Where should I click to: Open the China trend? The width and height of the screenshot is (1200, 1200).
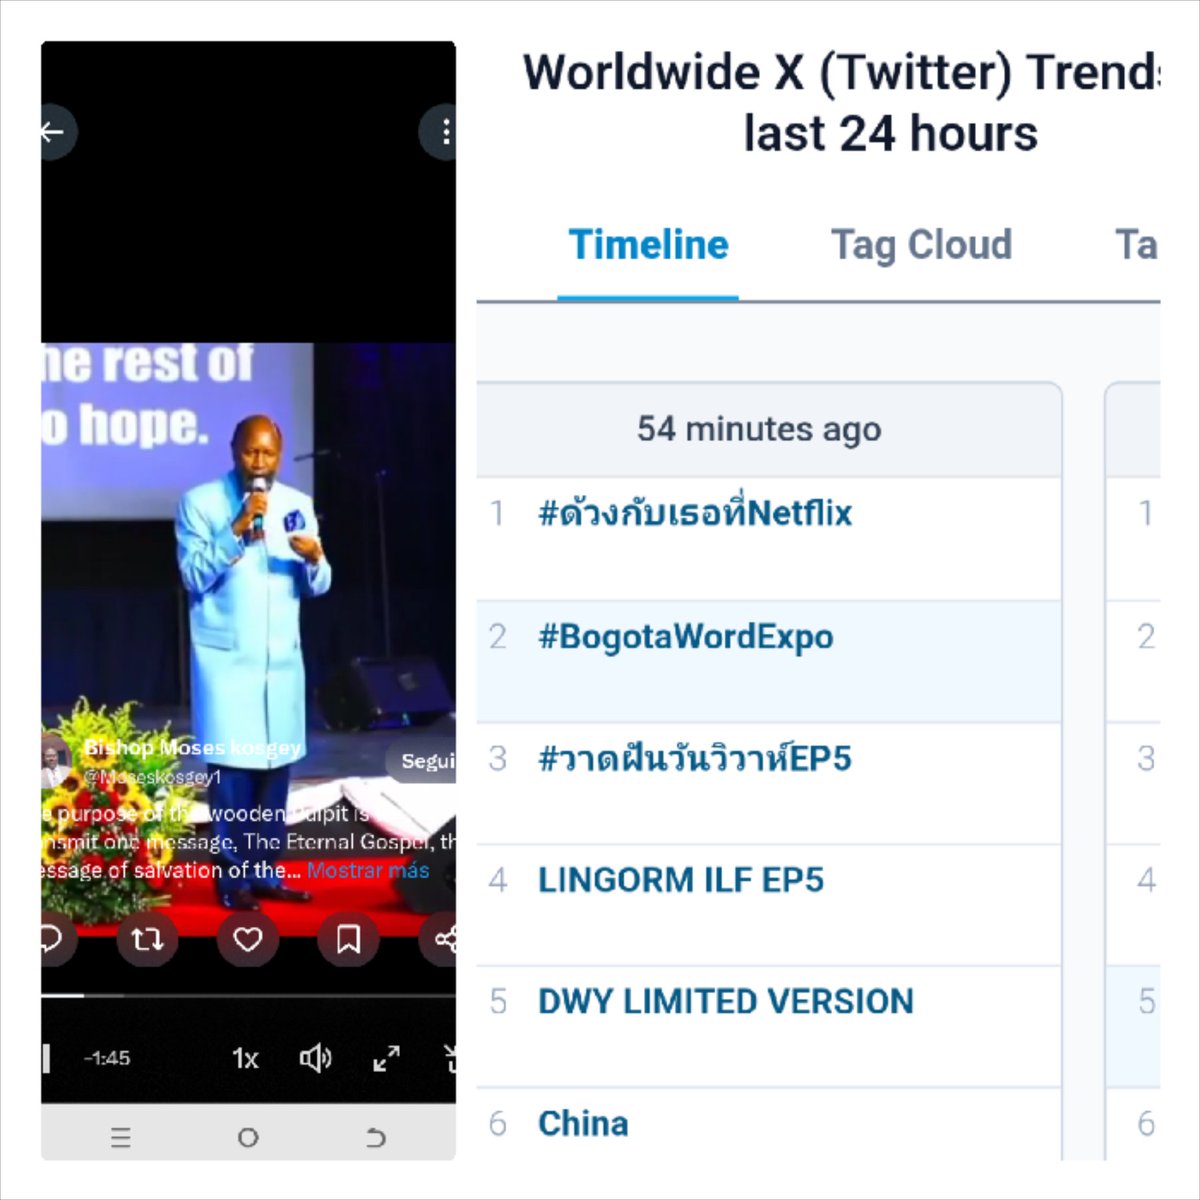pyautogui.click(x=583, y=1124)
